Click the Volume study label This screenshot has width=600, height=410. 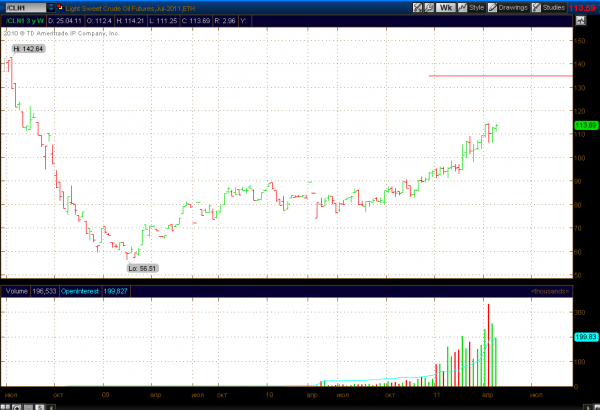point(17,291)
